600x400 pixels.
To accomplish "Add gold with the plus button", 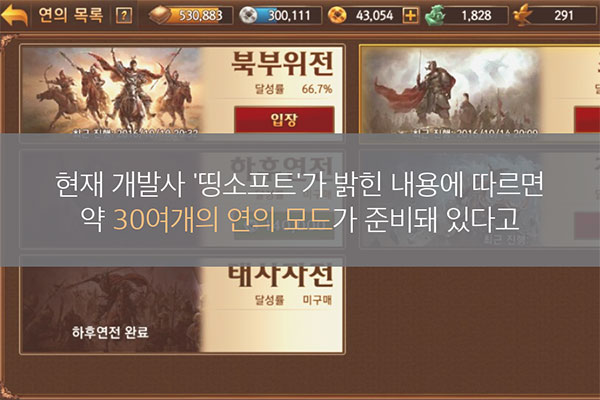I will pos(410,16).
